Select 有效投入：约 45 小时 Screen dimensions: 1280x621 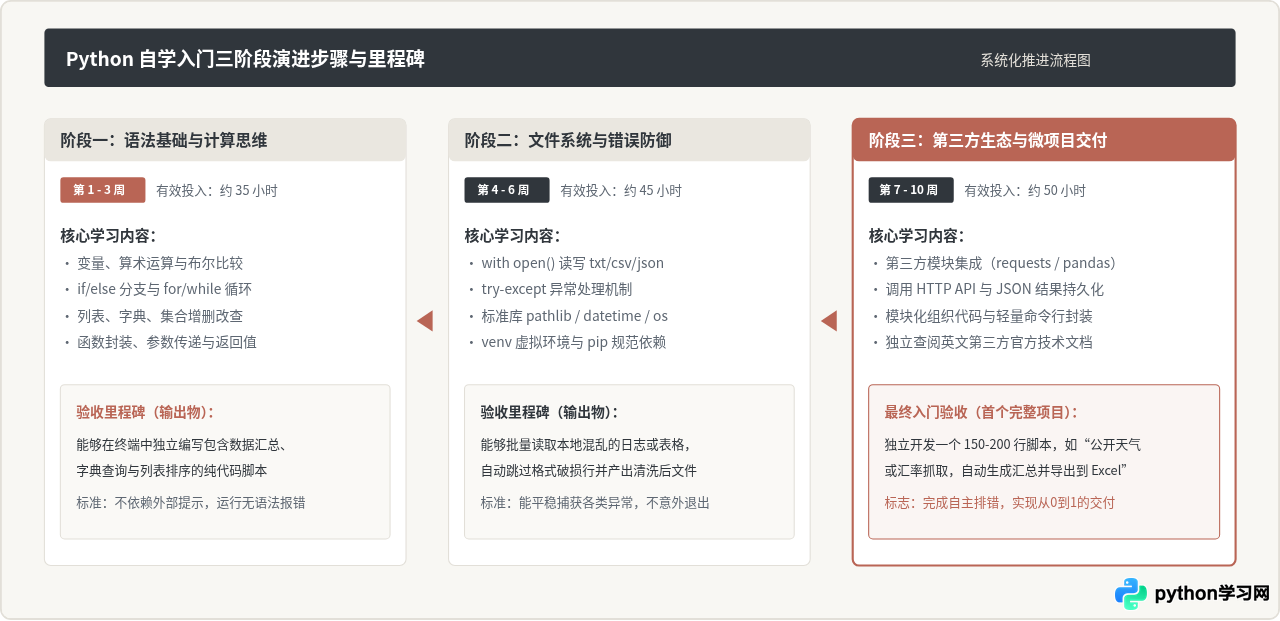click(x=621, y=190)
